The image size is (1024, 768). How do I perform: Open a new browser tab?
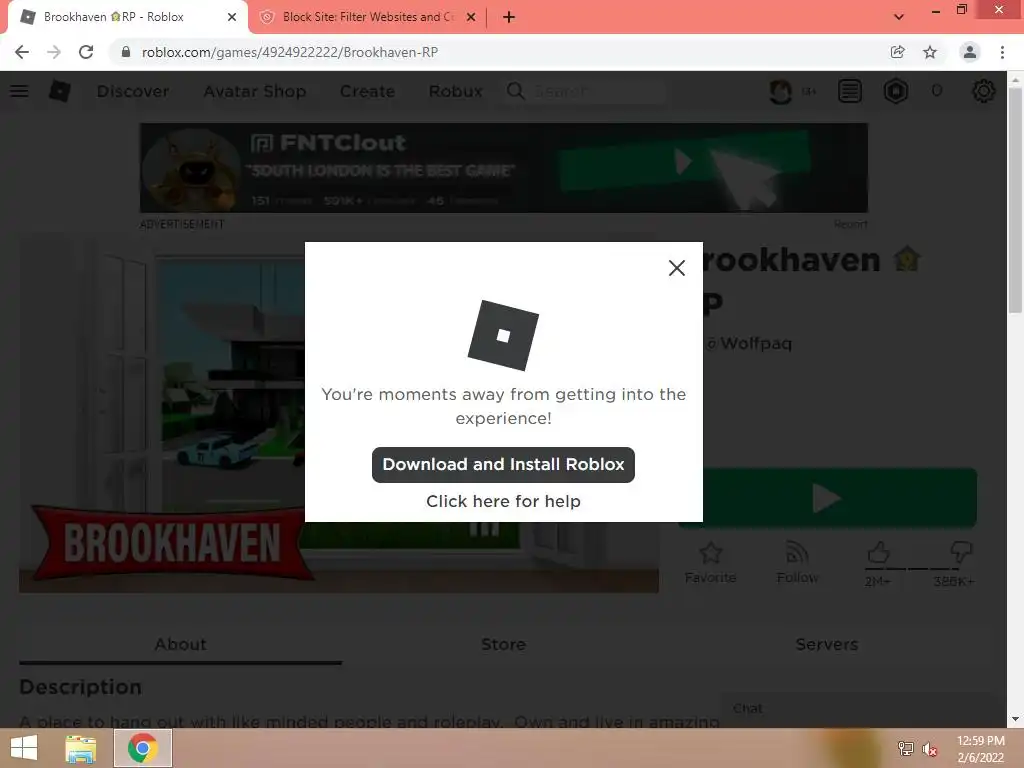click(509, 17)
